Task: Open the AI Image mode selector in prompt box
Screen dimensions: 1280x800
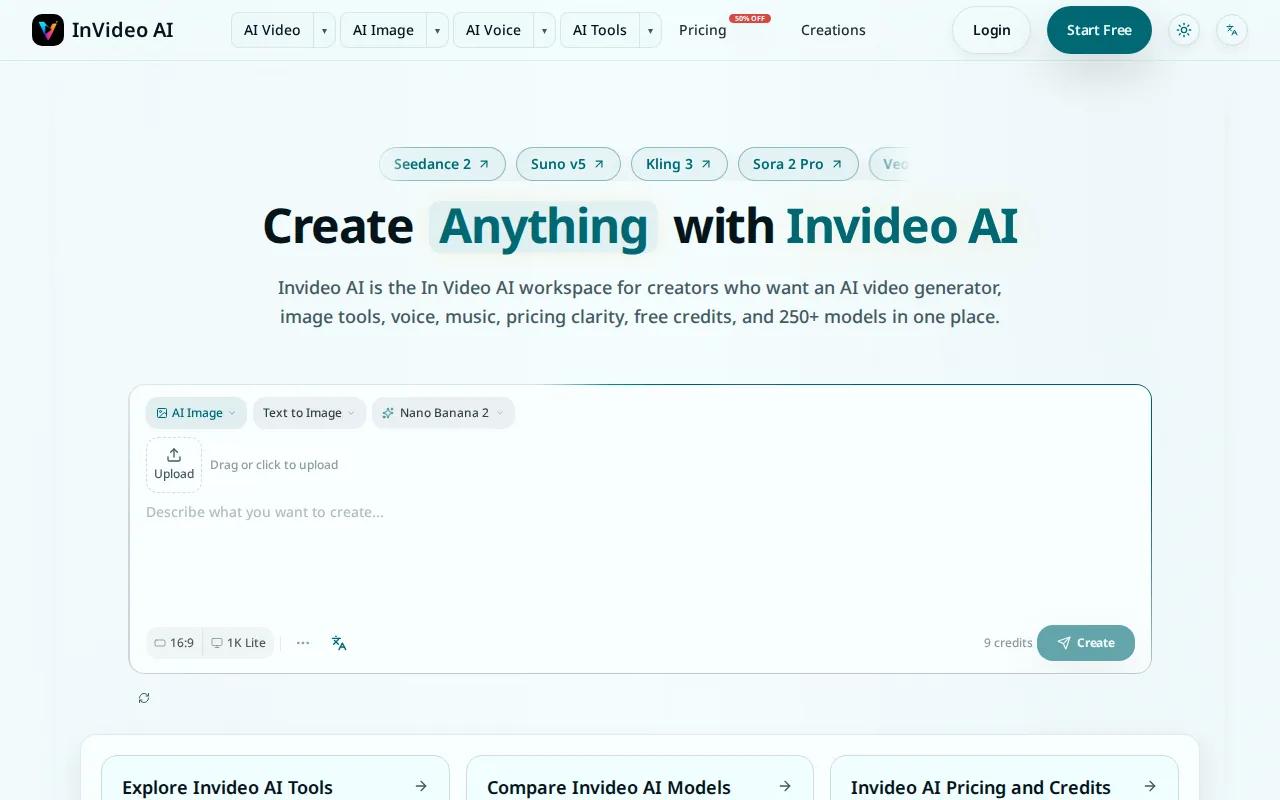Action: tap(196, 413)
